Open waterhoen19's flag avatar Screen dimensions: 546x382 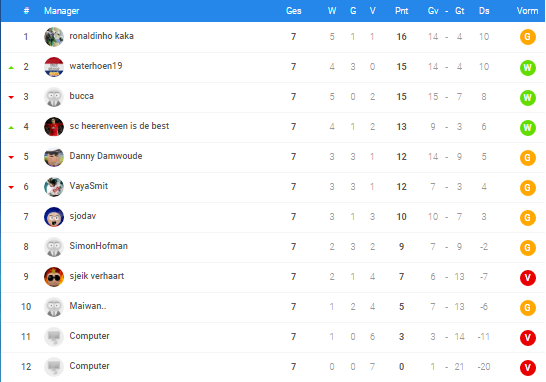coord(54,67)
